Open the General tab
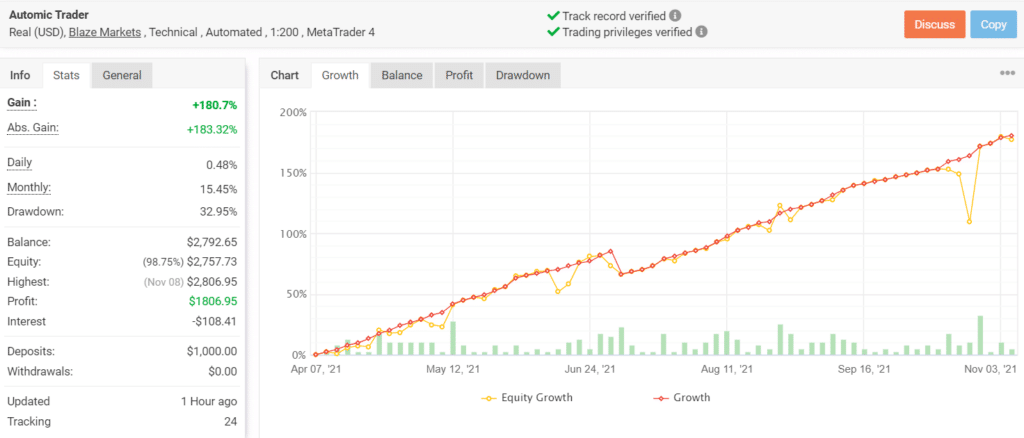This screenshot has height=438, width=1024. coord(122,75)
